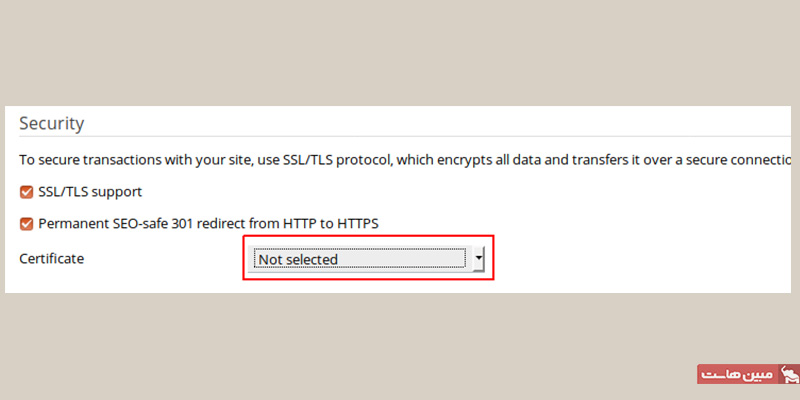Viewport: 800px width, 400px height.
Task: Click the "SSL/TLS support" checkbox label
Action: [x=89, y=191]
